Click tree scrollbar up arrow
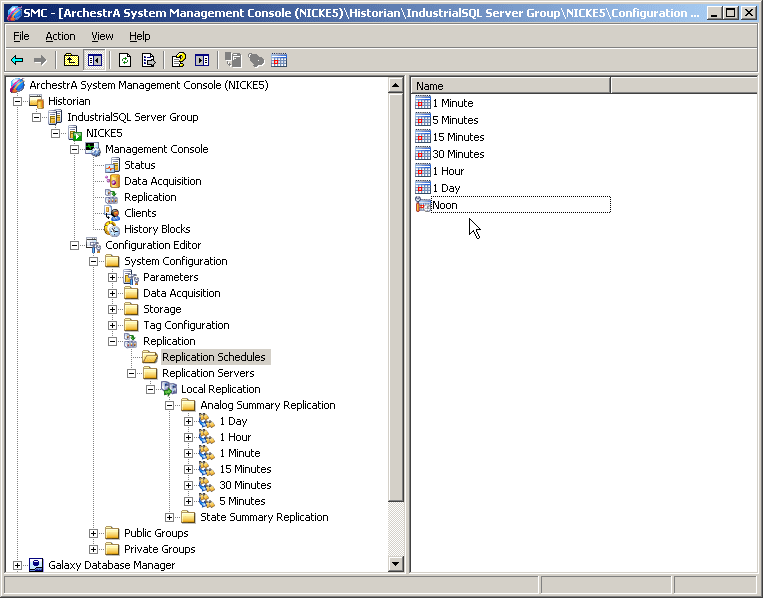Image resolution: width=763 pixels, height=598 pixels. 396,86
